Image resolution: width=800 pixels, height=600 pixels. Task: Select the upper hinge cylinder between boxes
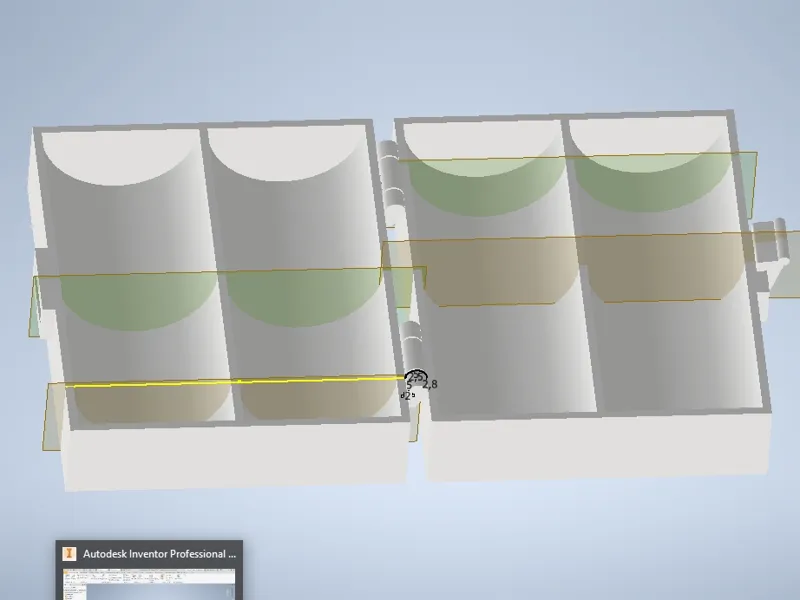(x=391, y=173)
